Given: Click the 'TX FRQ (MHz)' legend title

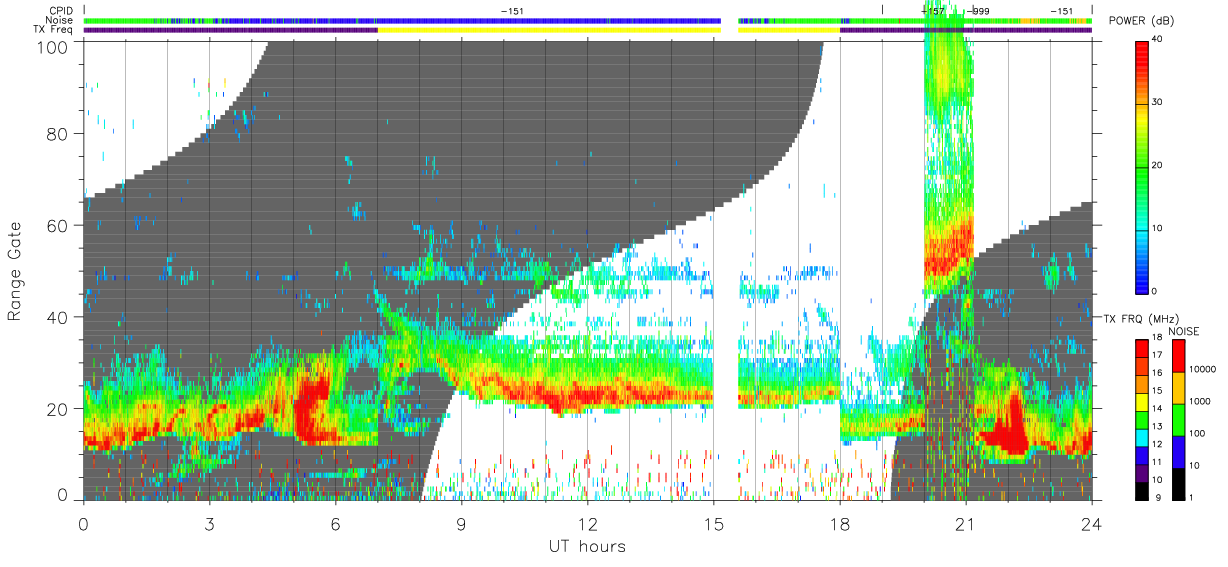Looking at the screenshot, I should coord(1141,318).
